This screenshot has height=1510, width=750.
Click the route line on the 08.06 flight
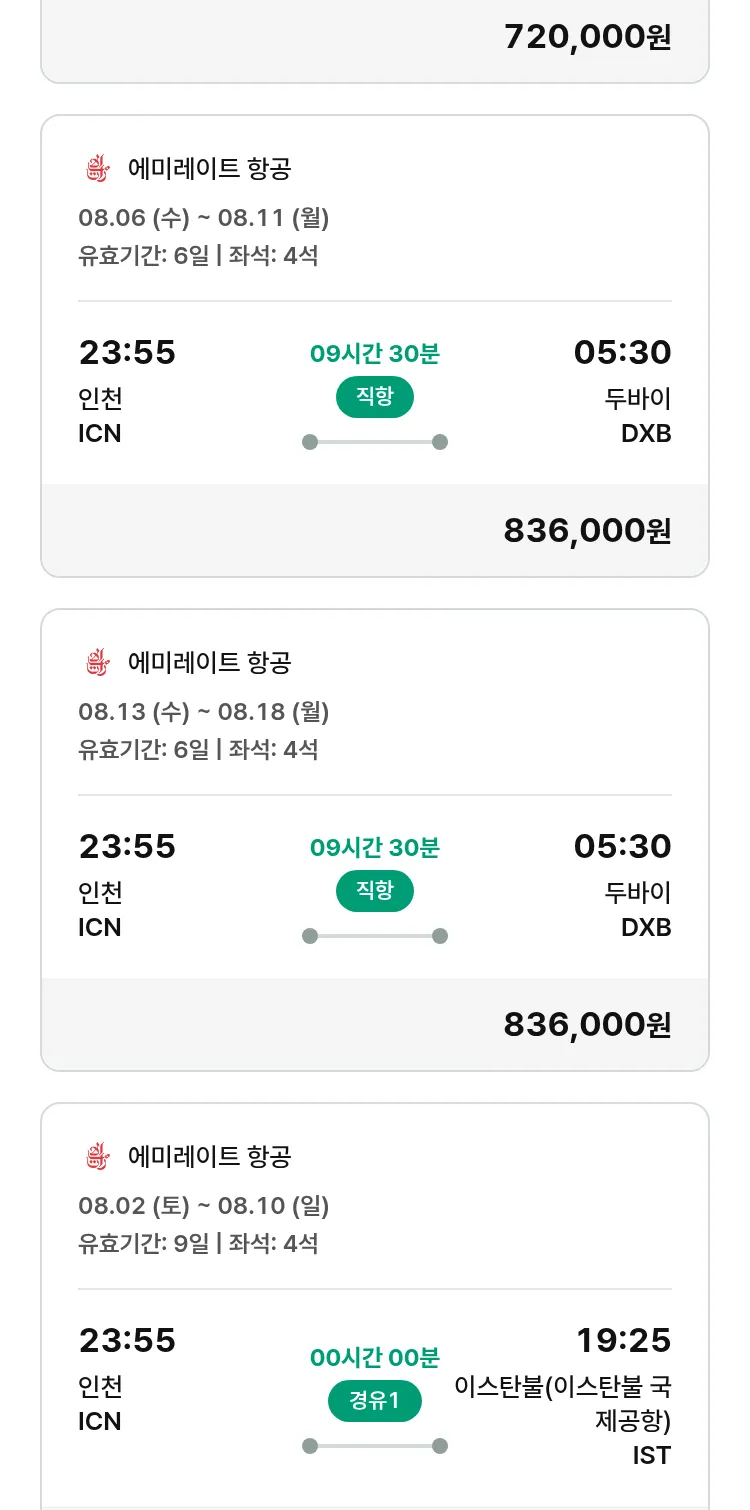click(375, 442)
